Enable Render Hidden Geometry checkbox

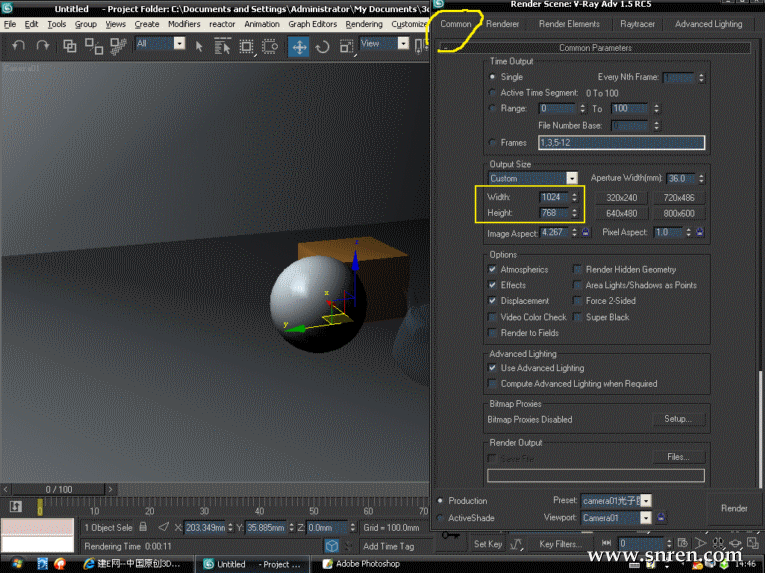click(x=578, y=270)
